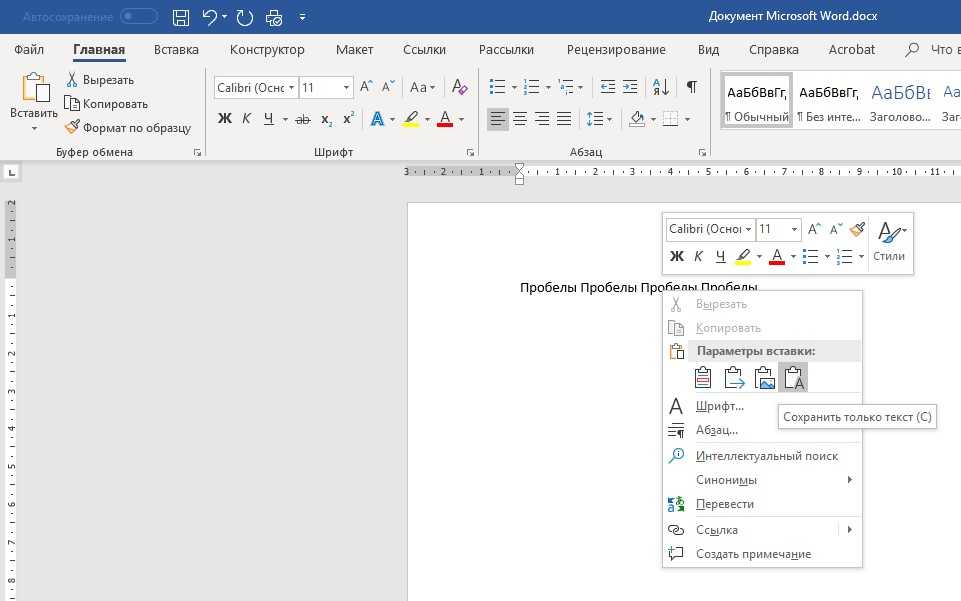Switch to the Вставка tab

pyautogui.click(x=176, y=50)
